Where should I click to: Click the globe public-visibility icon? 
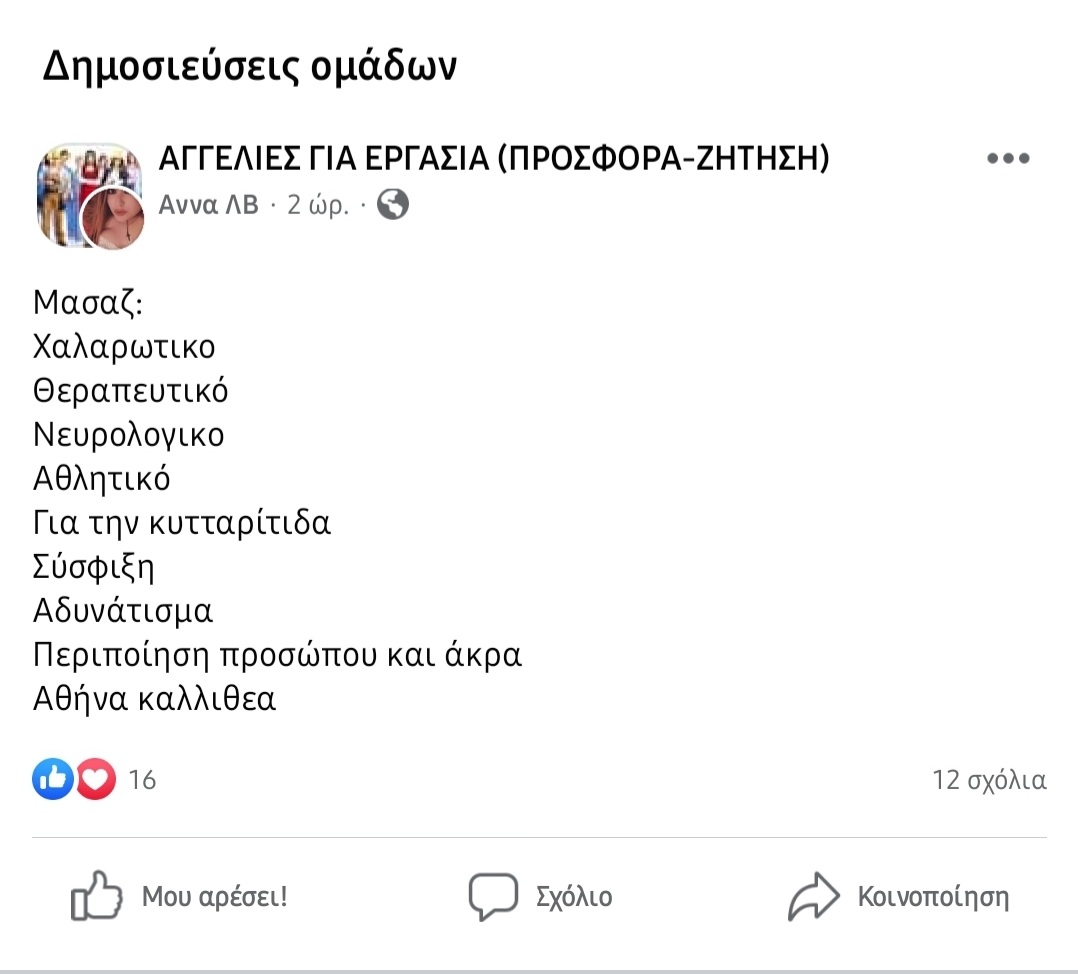coord(393,204)
